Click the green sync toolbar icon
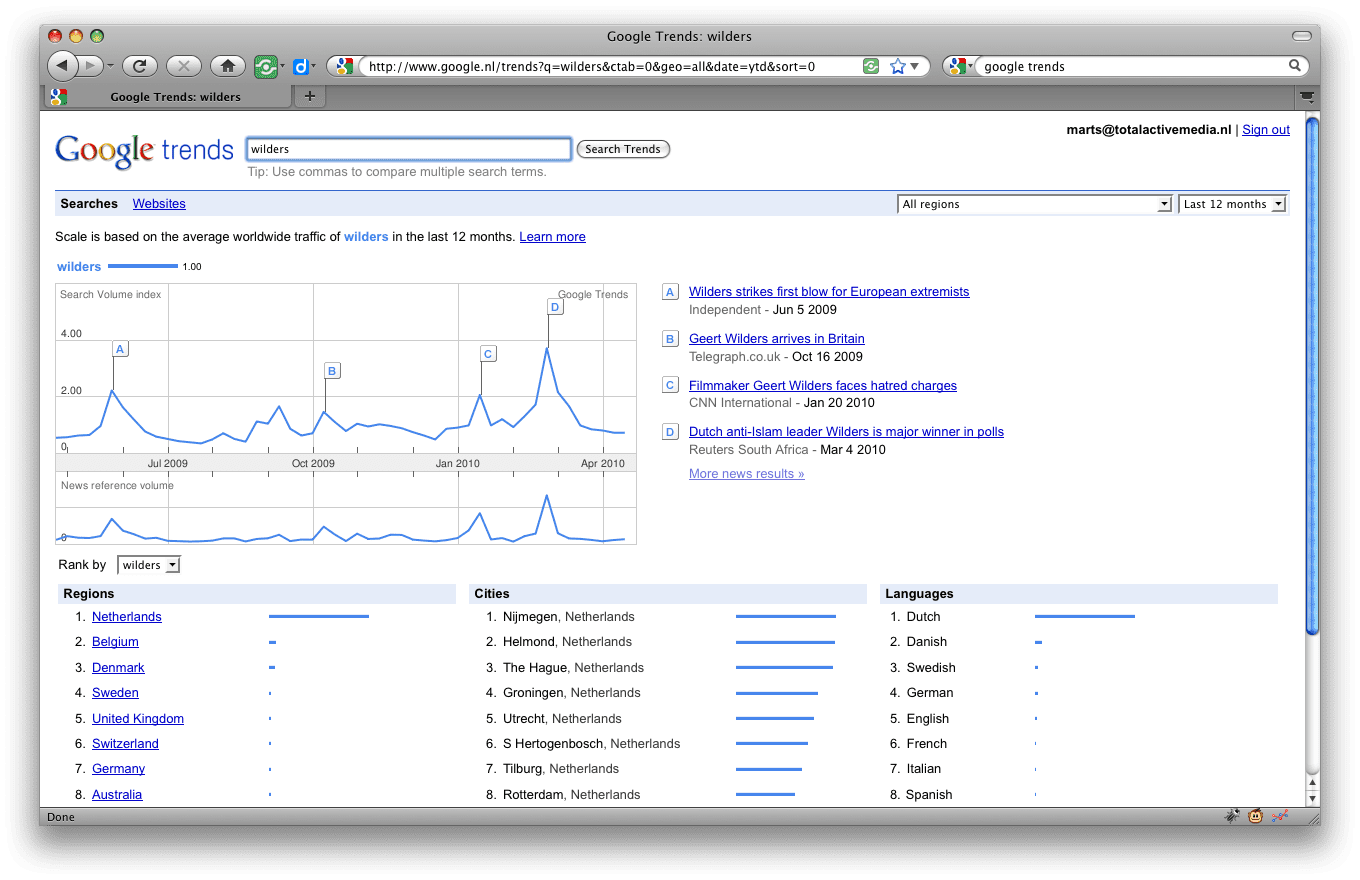Image resolution: width=1360 pixels, height=880 pixels. pos(265,66)
